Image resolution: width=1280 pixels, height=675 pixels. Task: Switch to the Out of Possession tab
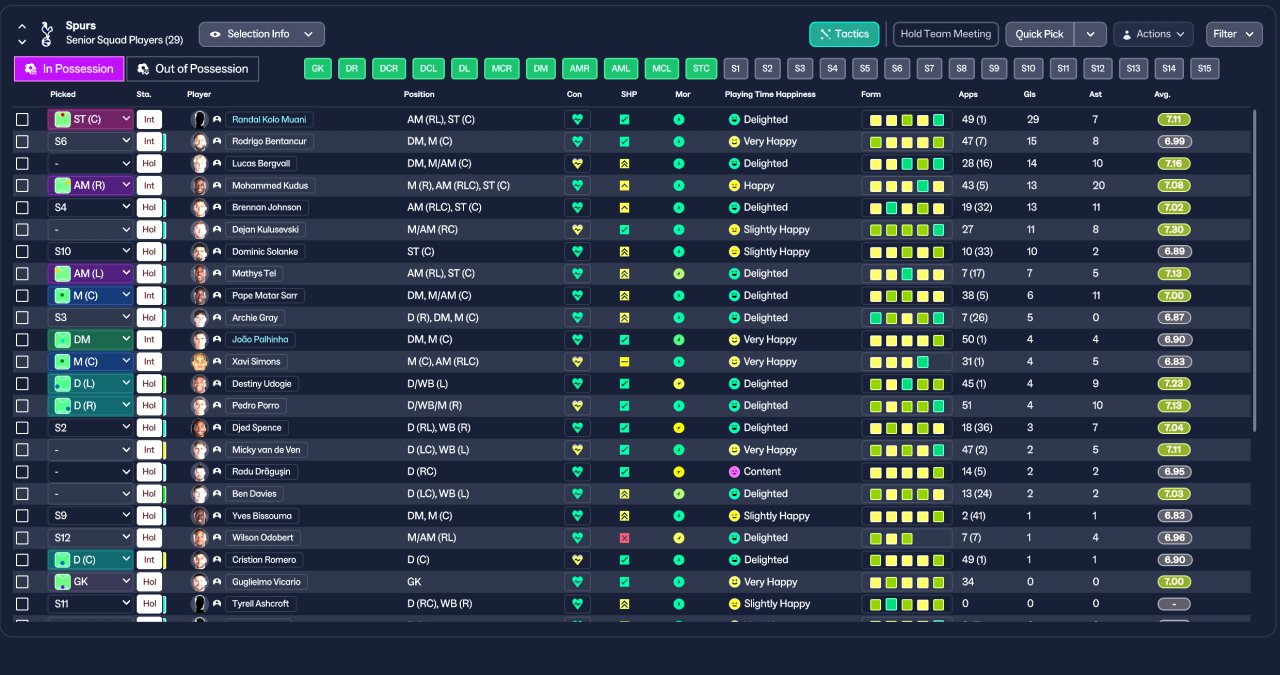point(193,69)
